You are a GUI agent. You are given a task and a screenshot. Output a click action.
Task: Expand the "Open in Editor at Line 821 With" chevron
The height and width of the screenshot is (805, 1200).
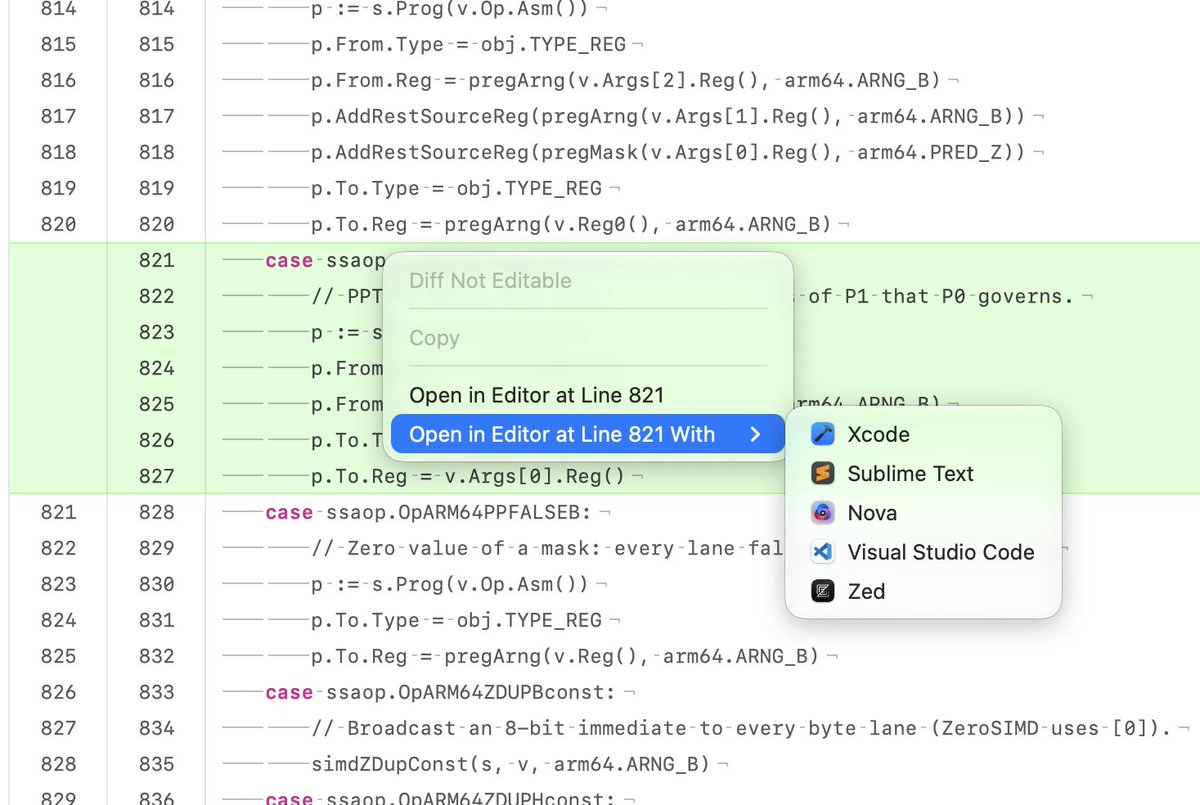pyautogui.click(x=756, y=434)
